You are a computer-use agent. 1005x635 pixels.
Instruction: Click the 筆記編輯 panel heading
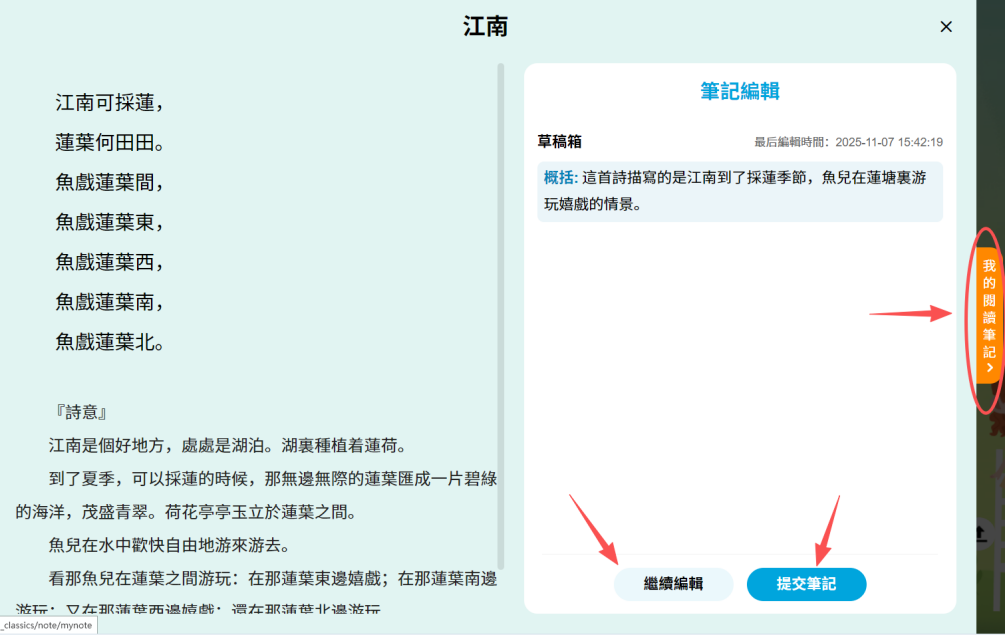click(739, 91)
